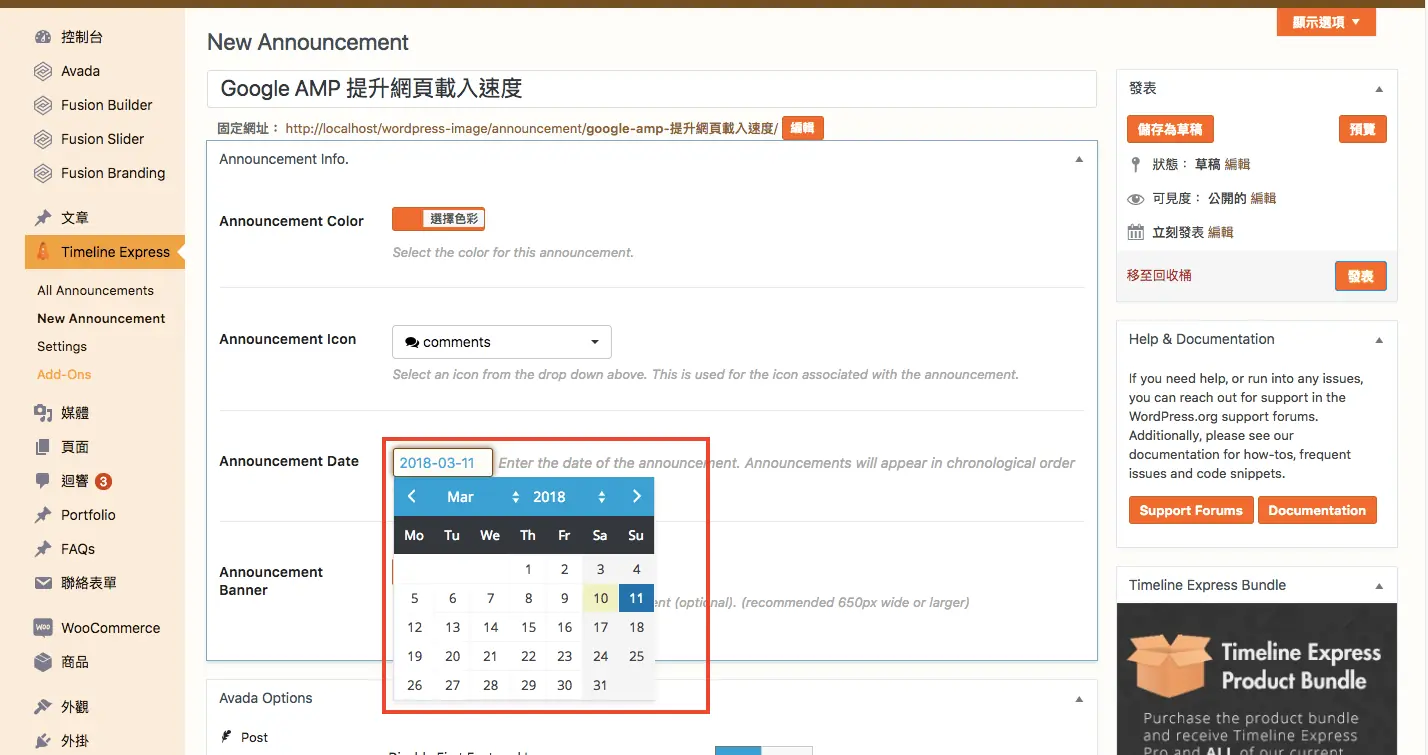The height and width of the screenshot is (755, 1428).
Task: Click the announcement date input field
Action: (443, 463)
